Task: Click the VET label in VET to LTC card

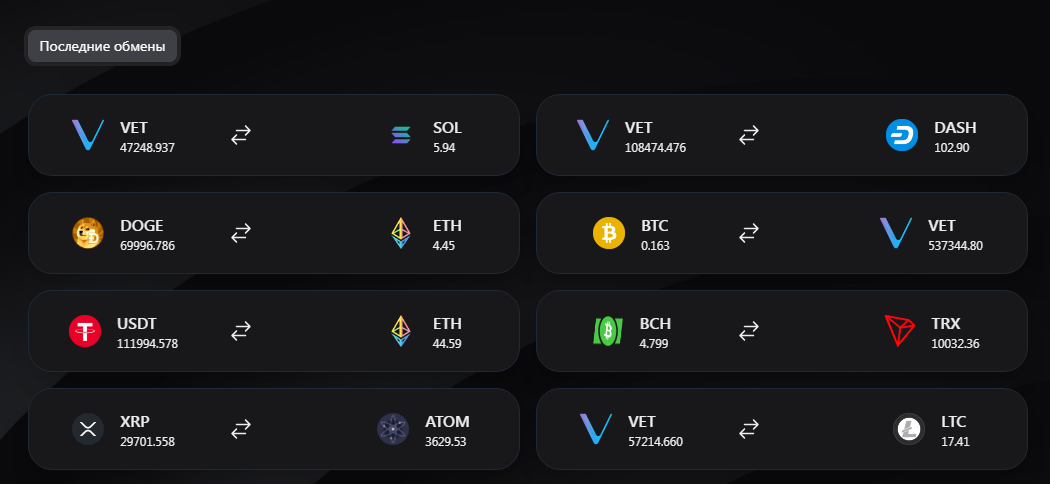Action: pos(642,422)
